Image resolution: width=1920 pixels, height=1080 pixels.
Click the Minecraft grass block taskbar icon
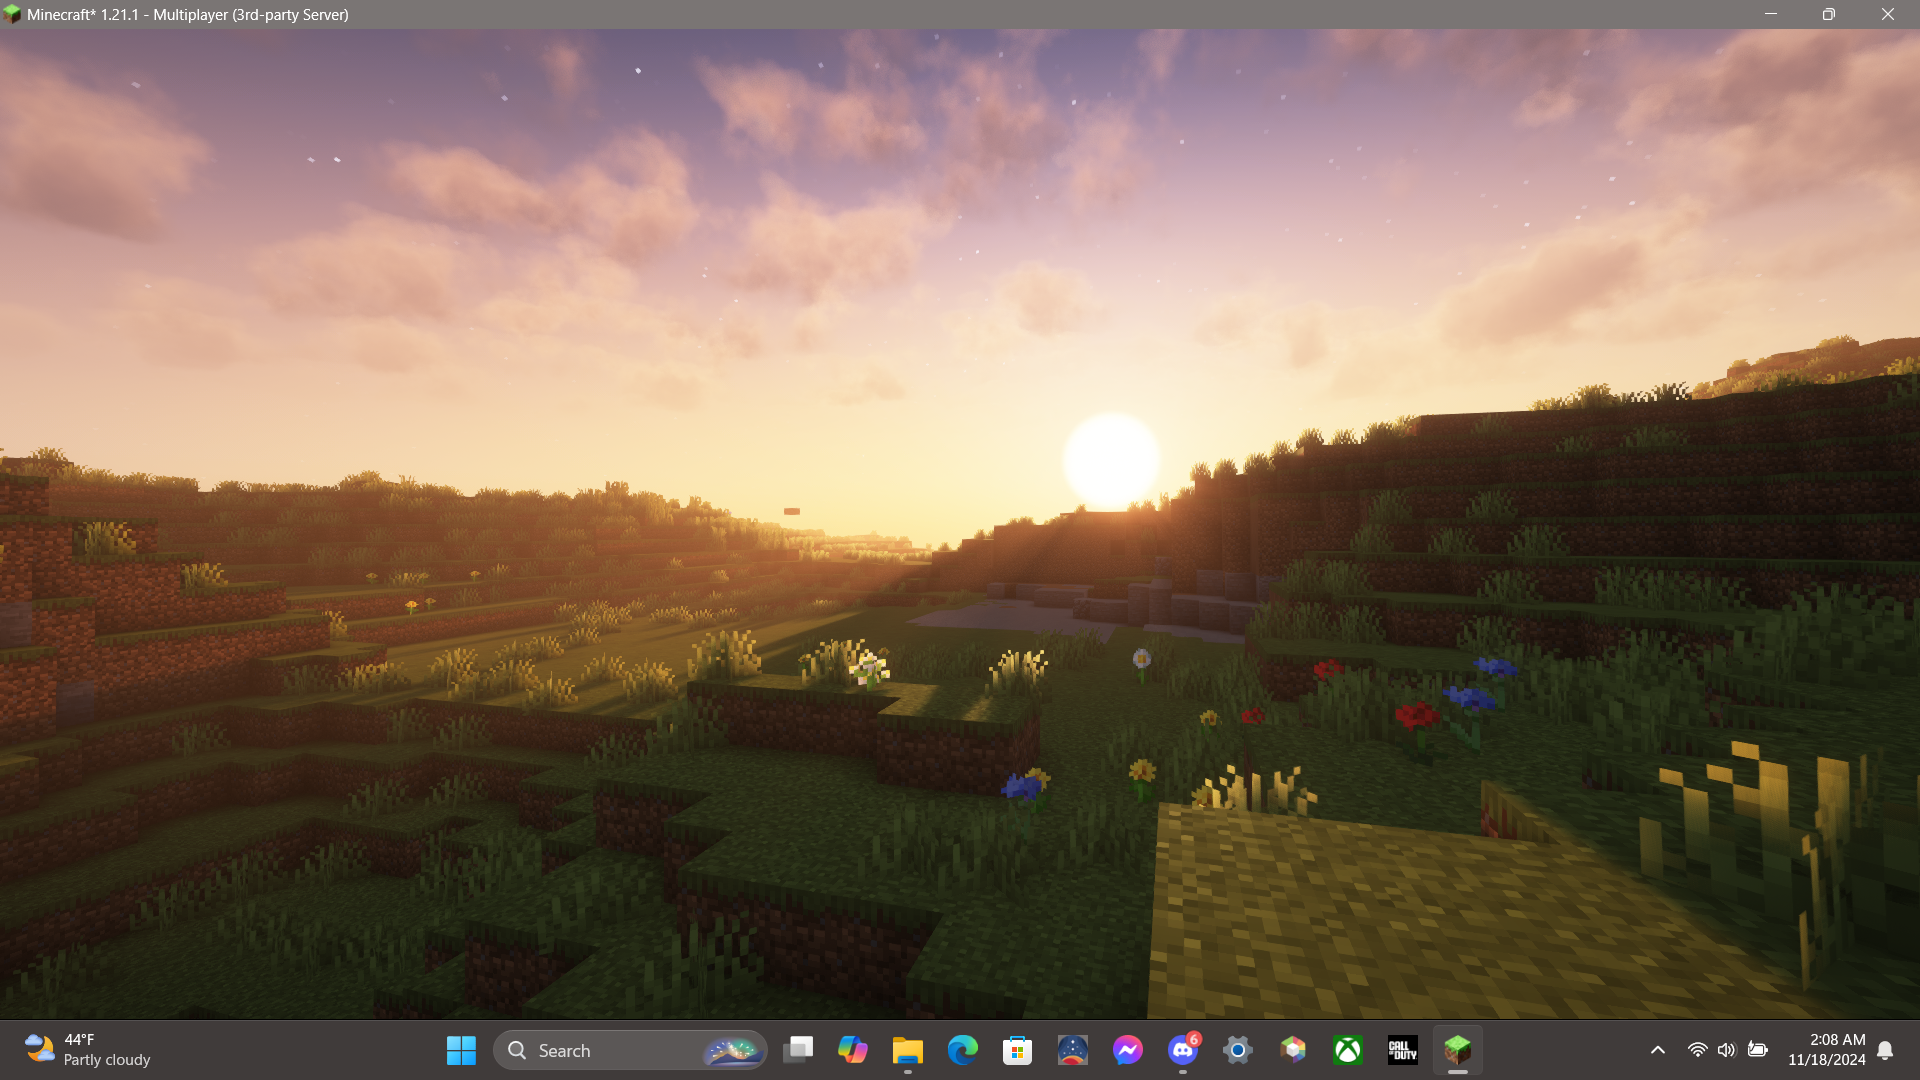(1458, 1050)
